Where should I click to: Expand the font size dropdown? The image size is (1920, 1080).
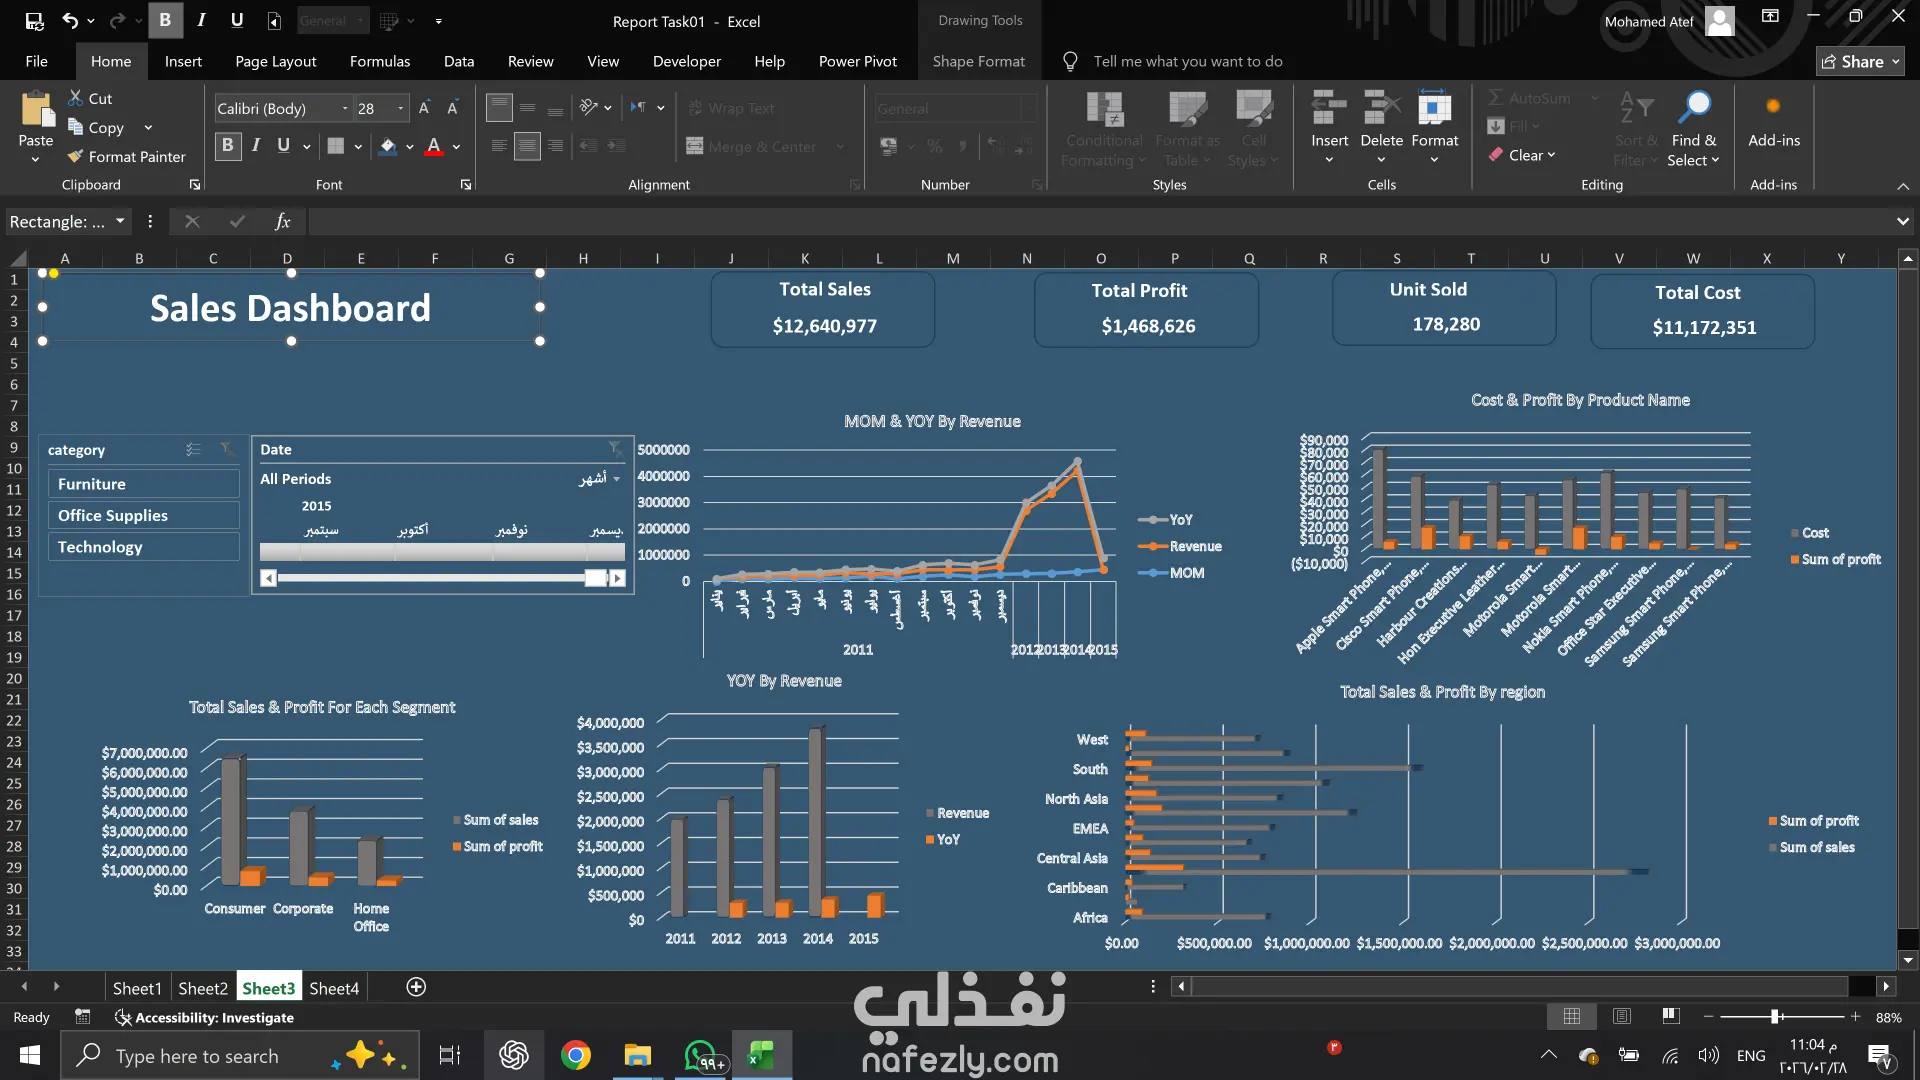tap(401, 108)
